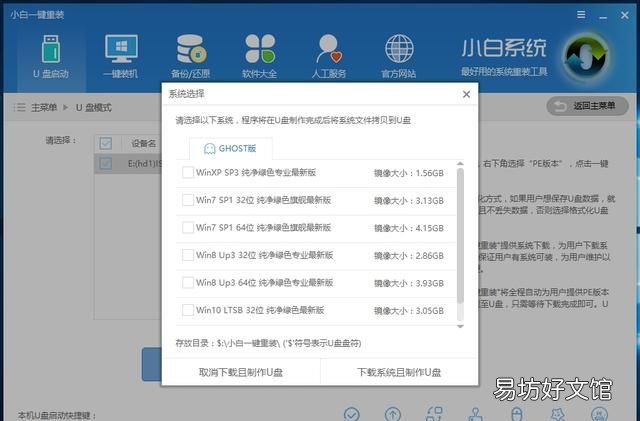Click the 设备名 column header

(x=144, y=143)
